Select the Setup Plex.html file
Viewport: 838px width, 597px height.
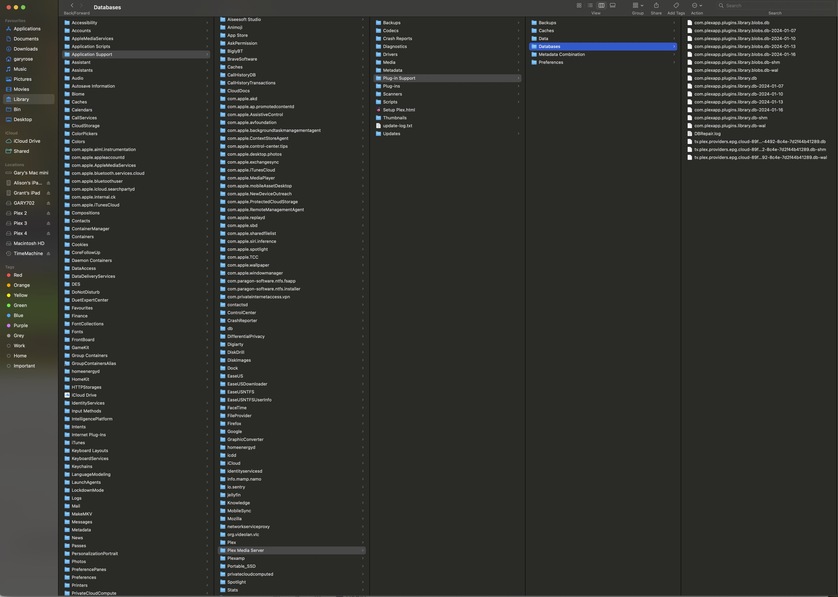point(447,110)
